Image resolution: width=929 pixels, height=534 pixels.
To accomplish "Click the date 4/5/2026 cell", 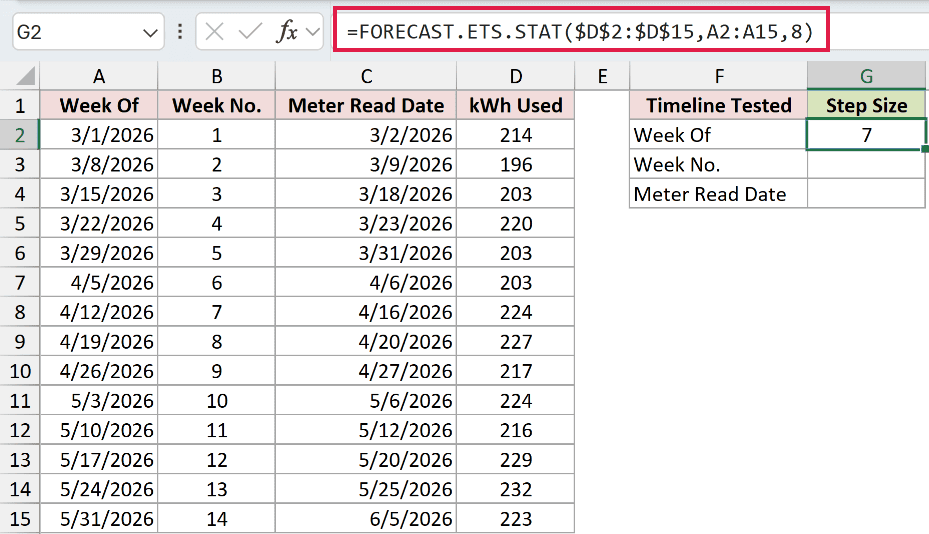I will (x=99, y=283).
